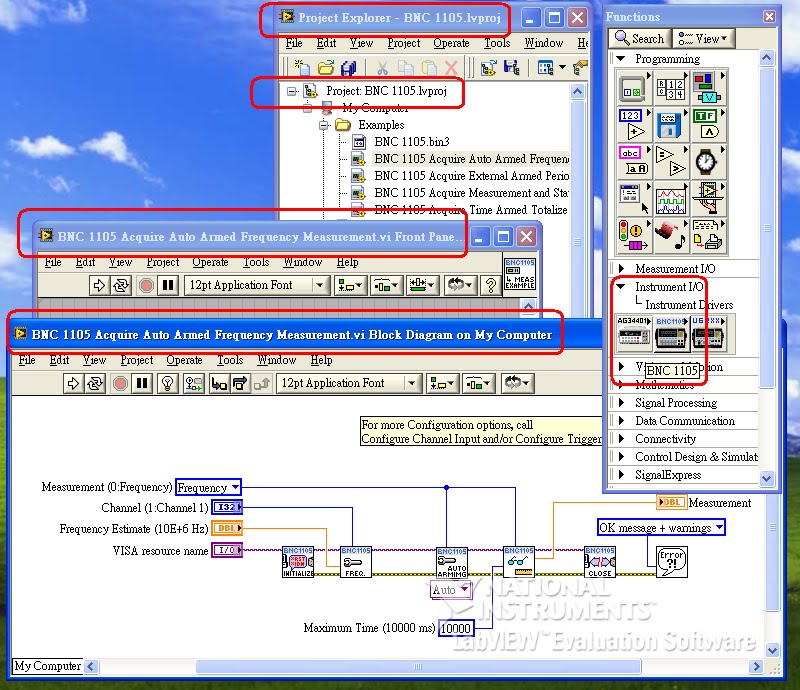Open Edit menu in Project Explorer

(326, 43)
